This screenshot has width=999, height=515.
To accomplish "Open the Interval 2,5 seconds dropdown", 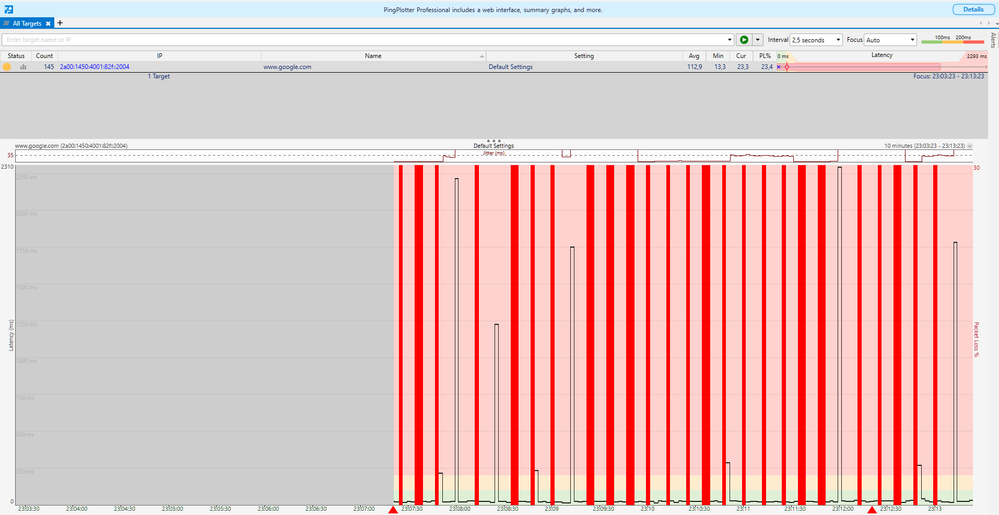I will (816, 40).
